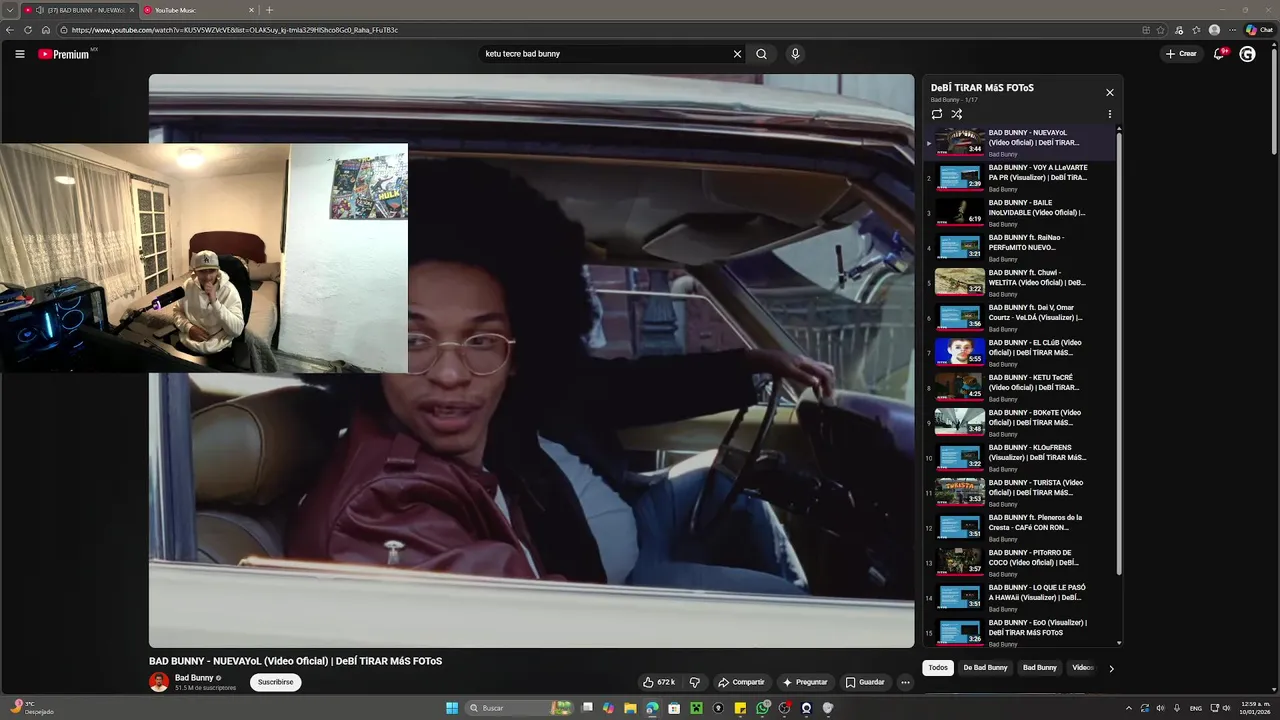
Task: Show more chips with right arrow
Action: click(x=1111, y=668)
